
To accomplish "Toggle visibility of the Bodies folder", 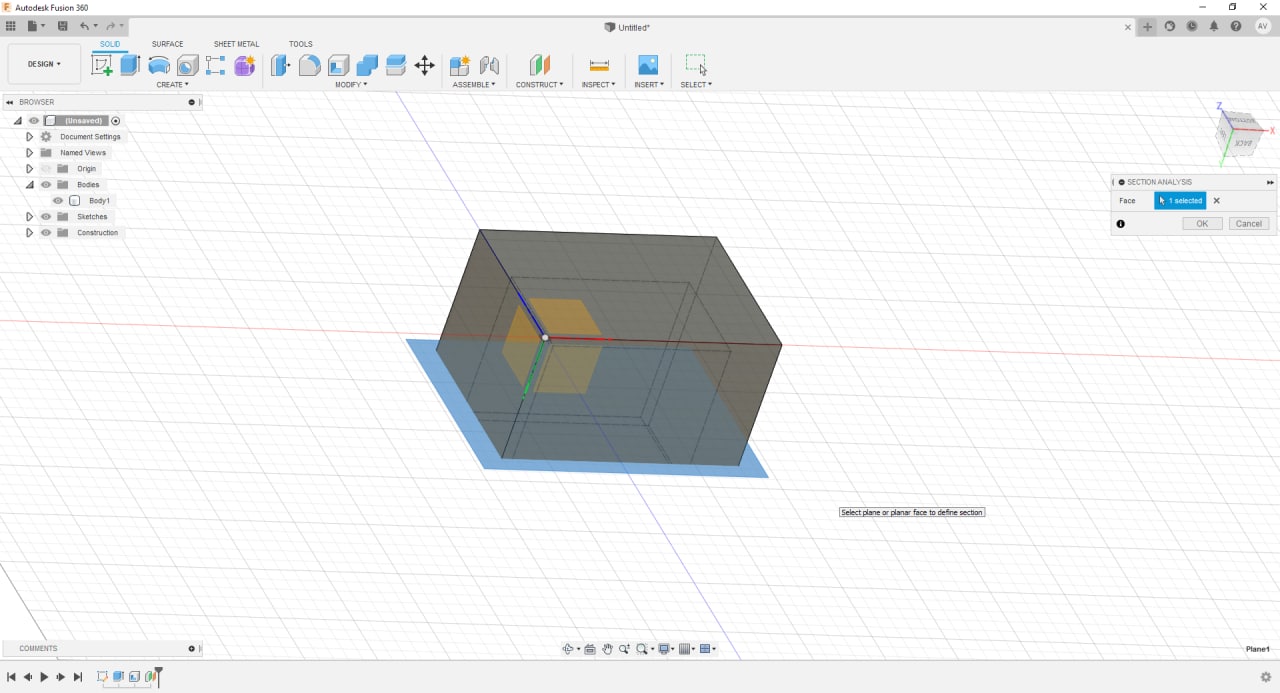I will click(x=46, y=185).
